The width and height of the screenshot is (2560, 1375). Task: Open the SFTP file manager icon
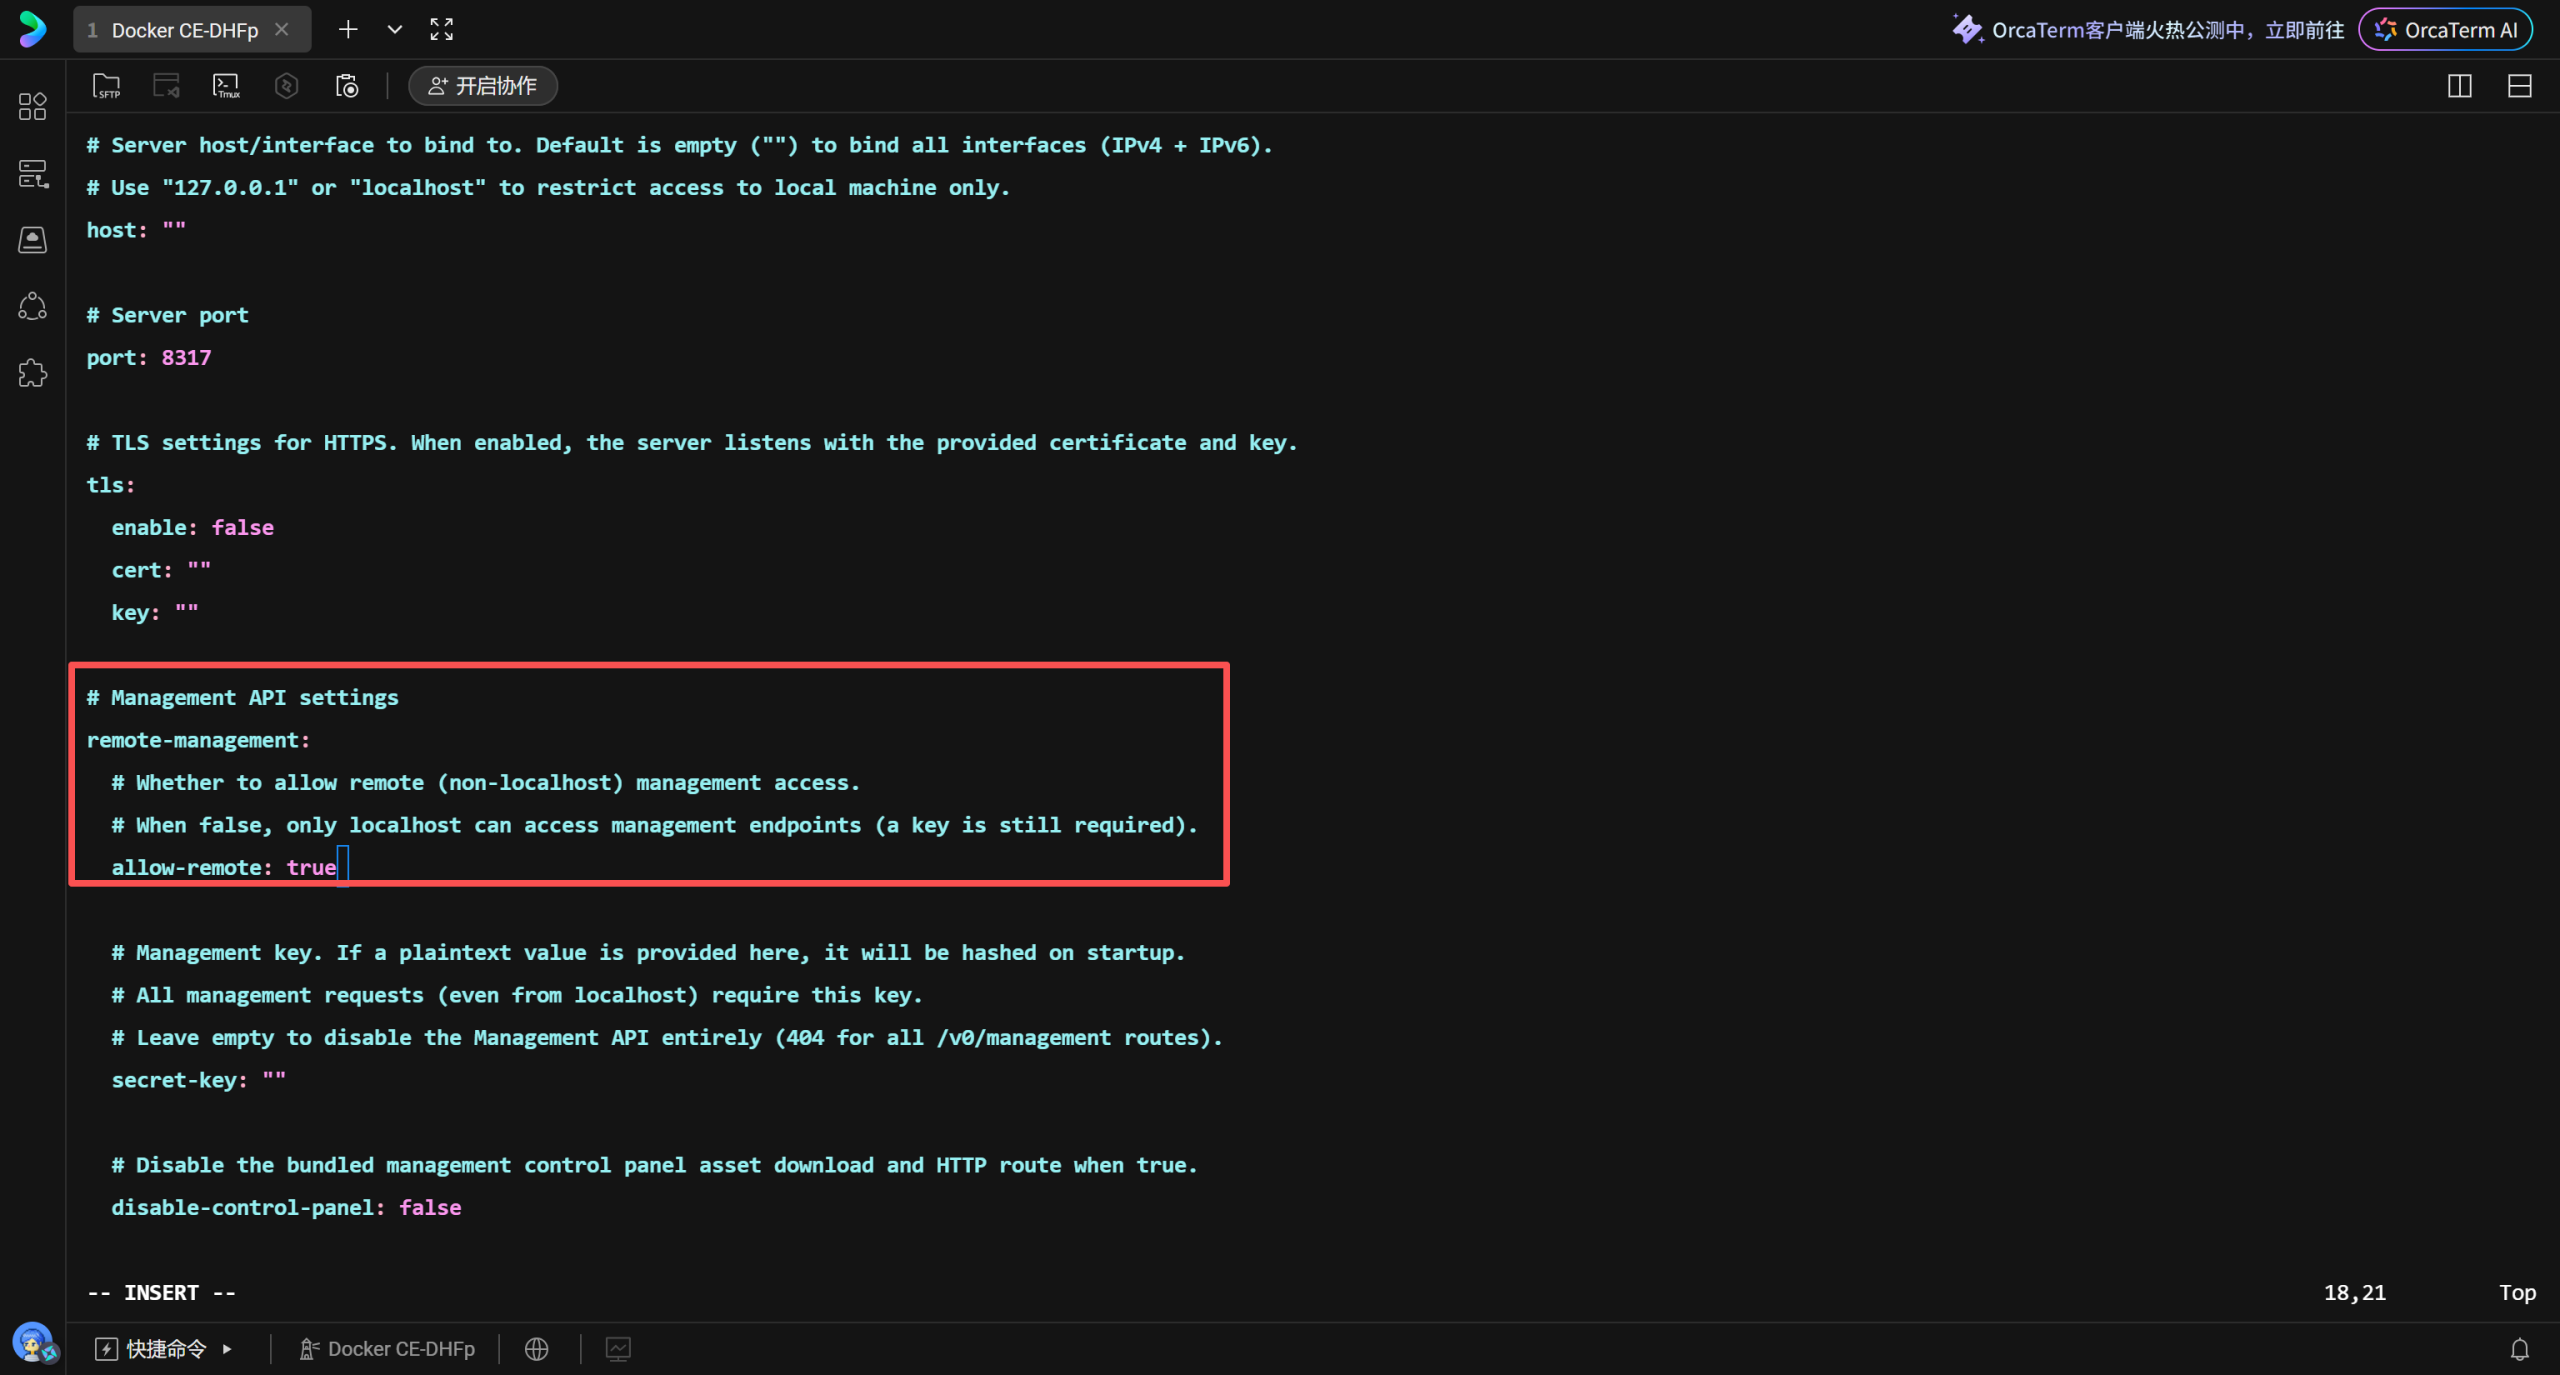tap(106, 86)
